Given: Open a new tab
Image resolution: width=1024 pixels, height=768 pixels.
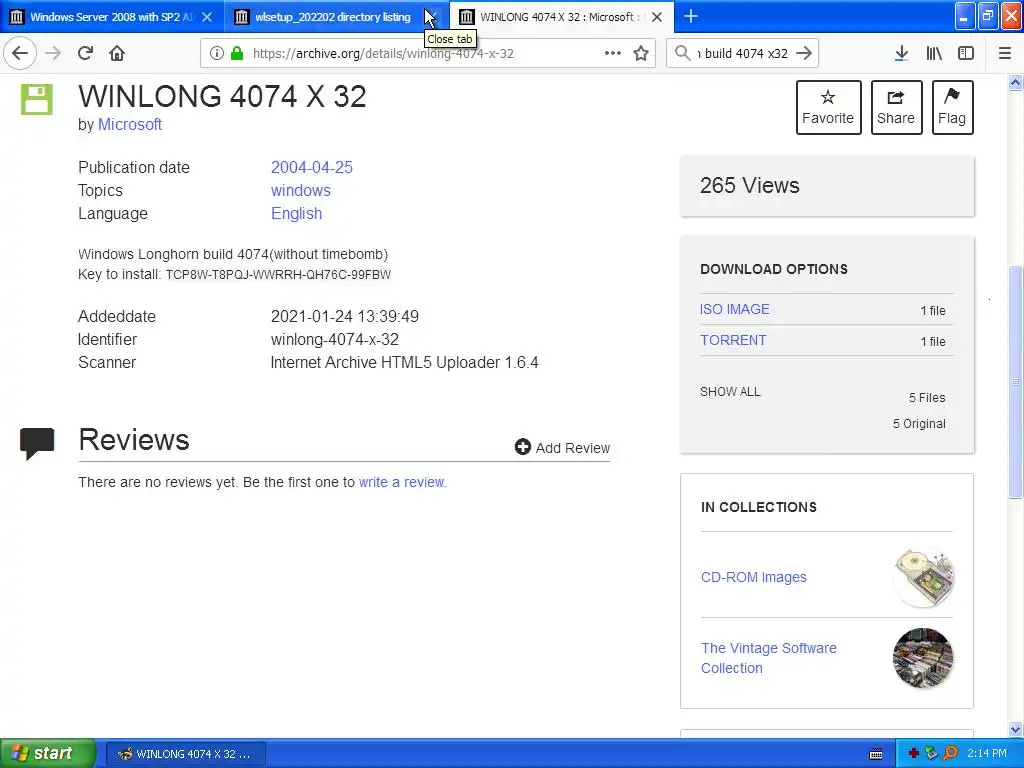Looking at the screenshot, I should coord(690,16).
